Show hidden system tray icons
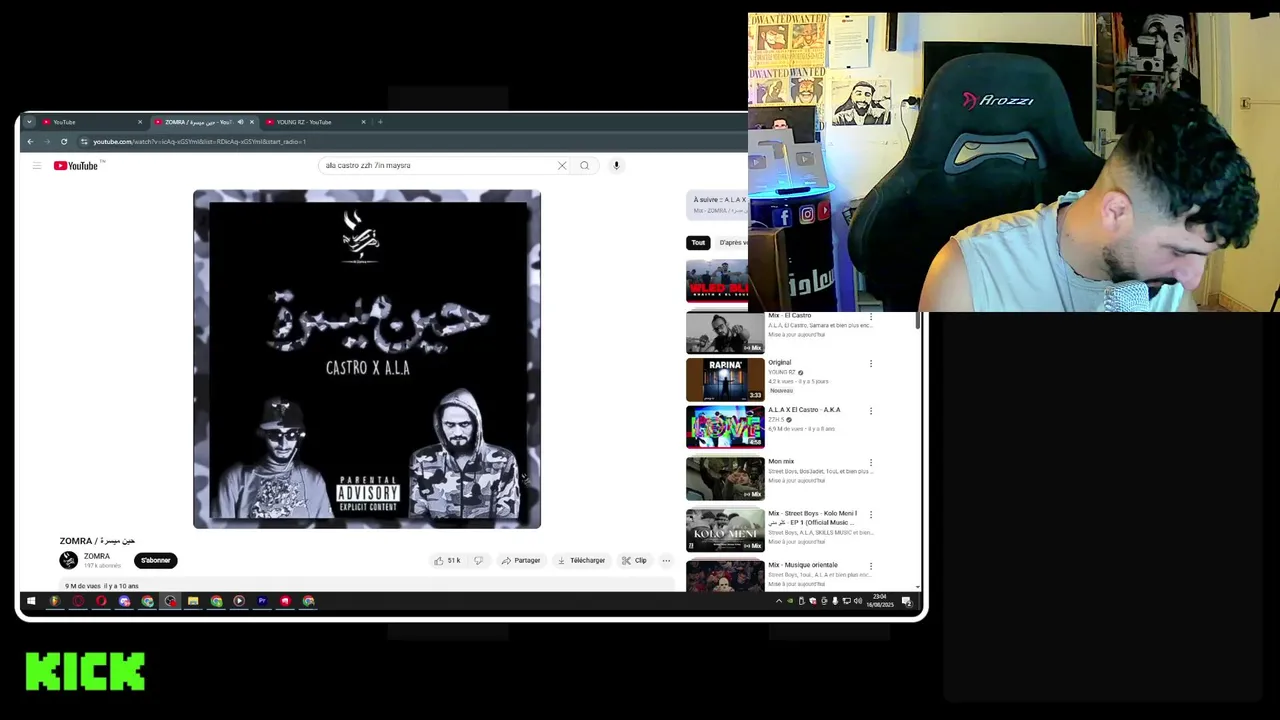 pos(779,601)
